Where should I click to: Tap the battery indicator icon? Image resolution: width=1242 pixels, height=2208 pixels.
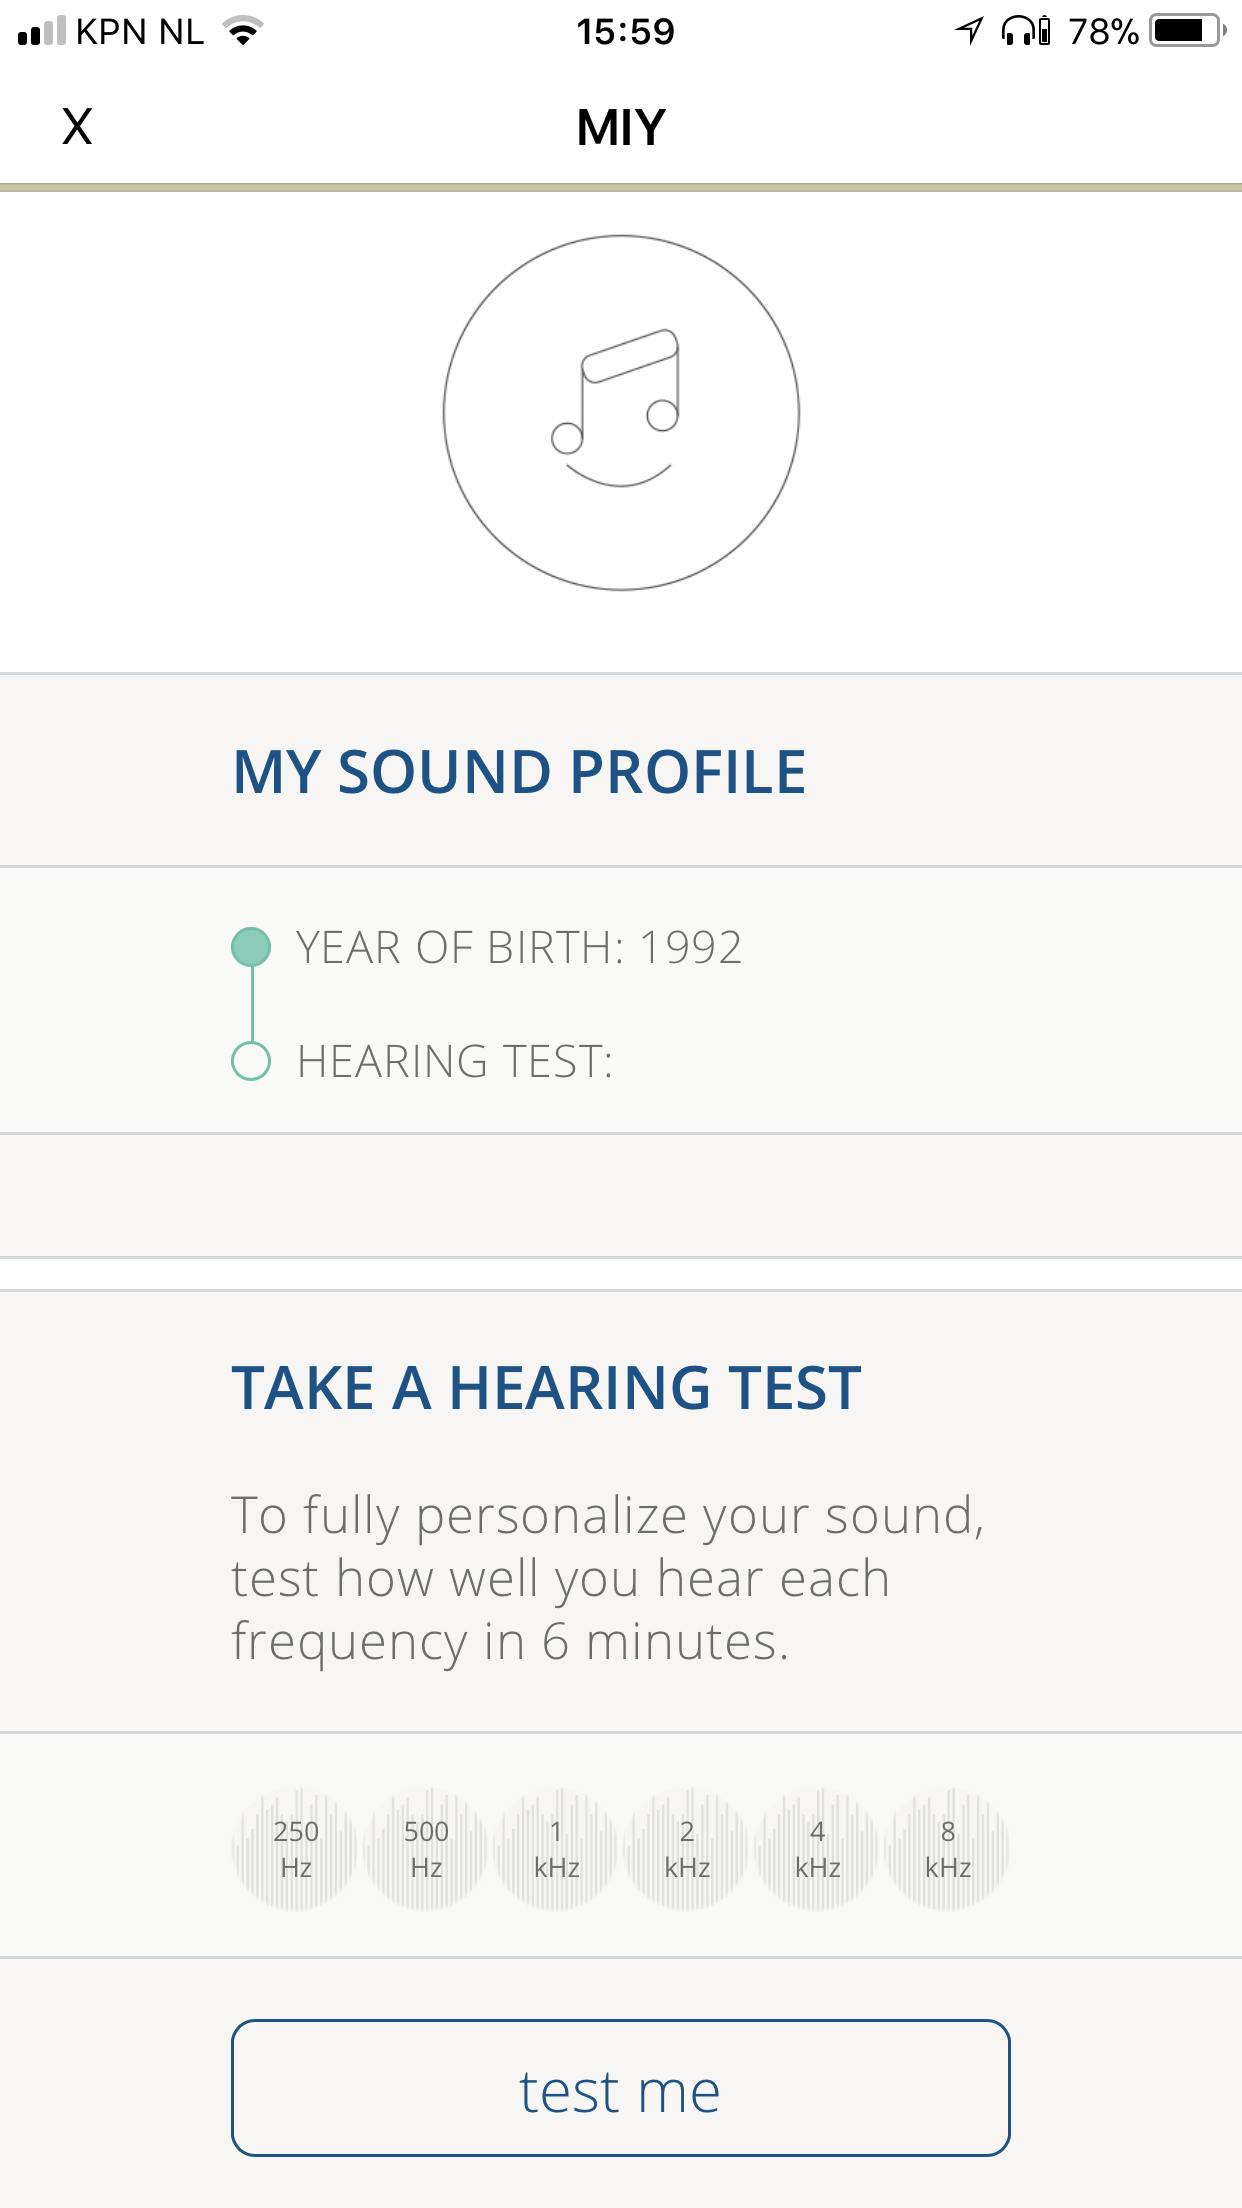coord(1186,32)
